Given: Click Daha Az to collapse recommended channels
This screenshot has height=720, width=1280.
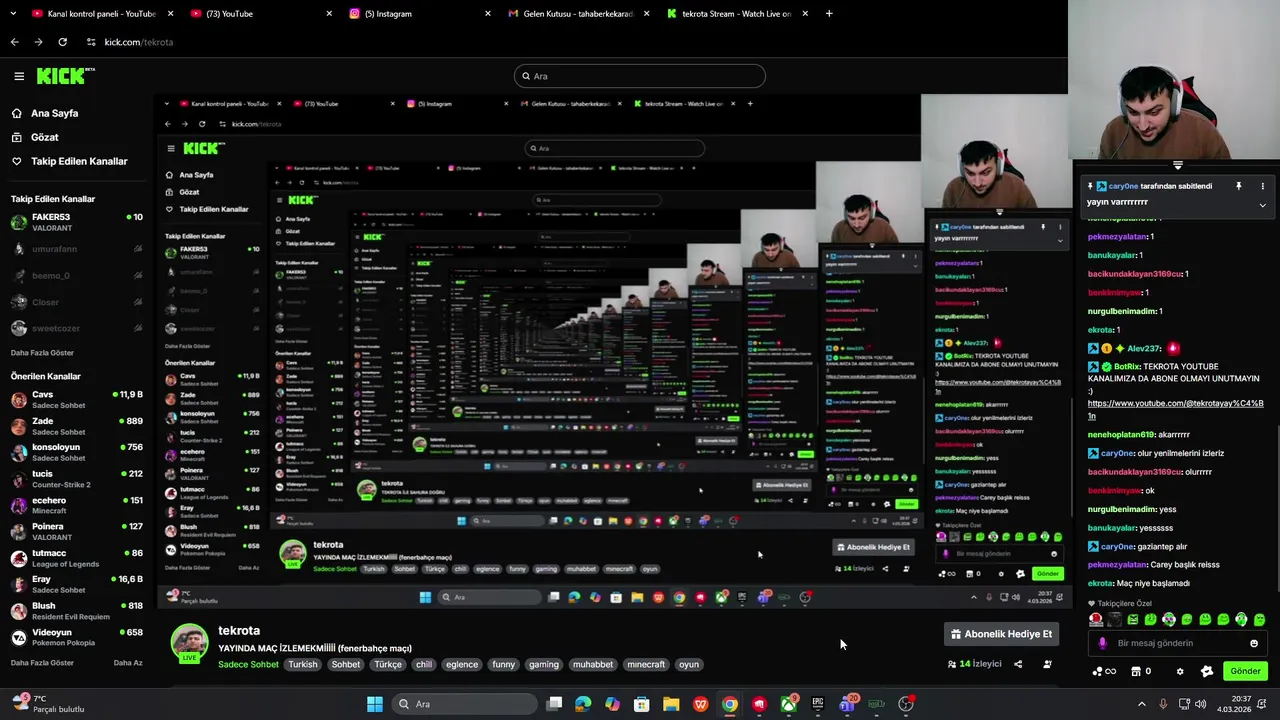Looking at the screenshot, I should pyautogui.click(x=128, y=663).
